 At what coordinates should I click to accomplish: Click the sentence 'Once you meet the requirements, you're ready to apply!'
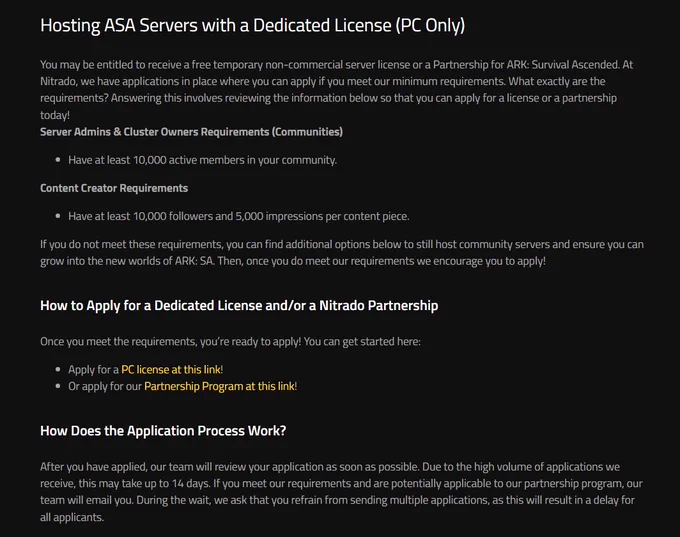tap(170, 342)
